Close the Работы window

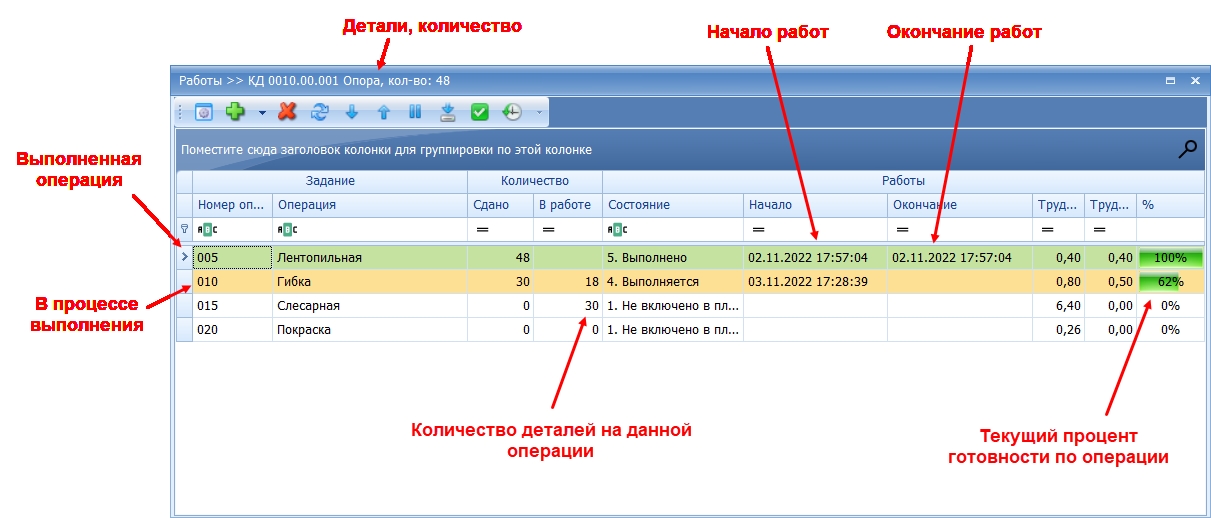1194,80
